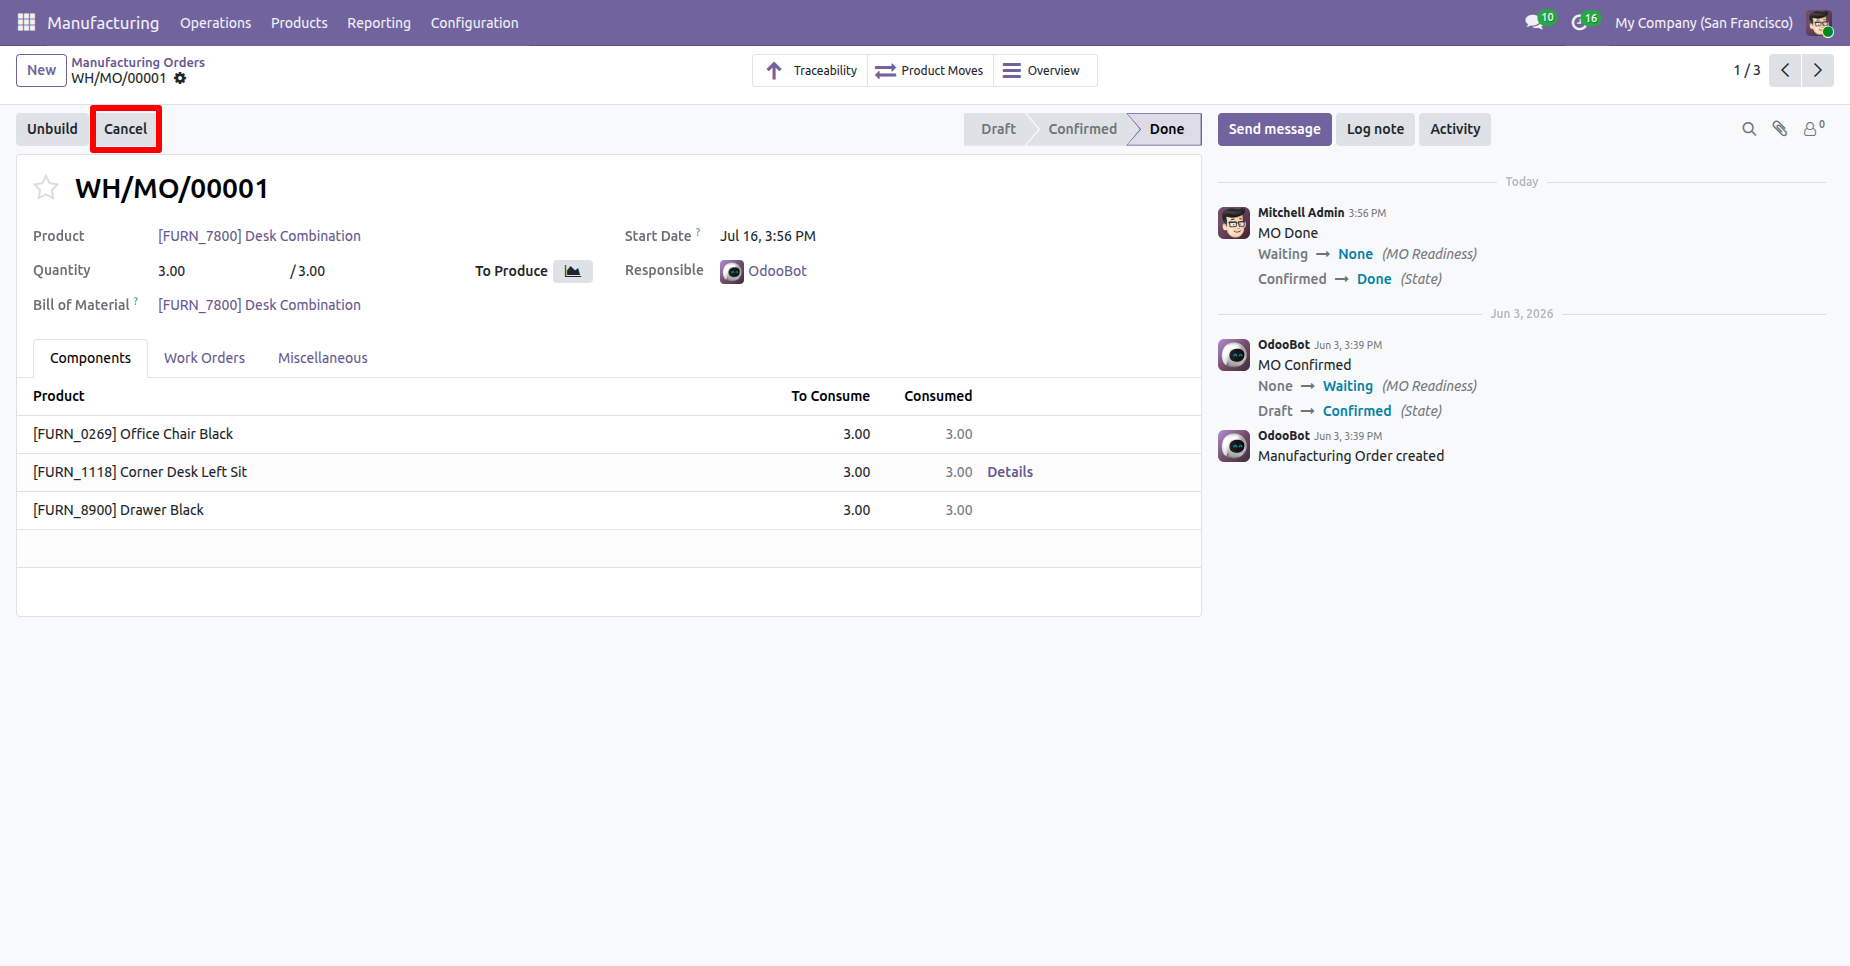Show followers with the person icon
This screenshot has height=966, width=1850.
click(1813, 129)
